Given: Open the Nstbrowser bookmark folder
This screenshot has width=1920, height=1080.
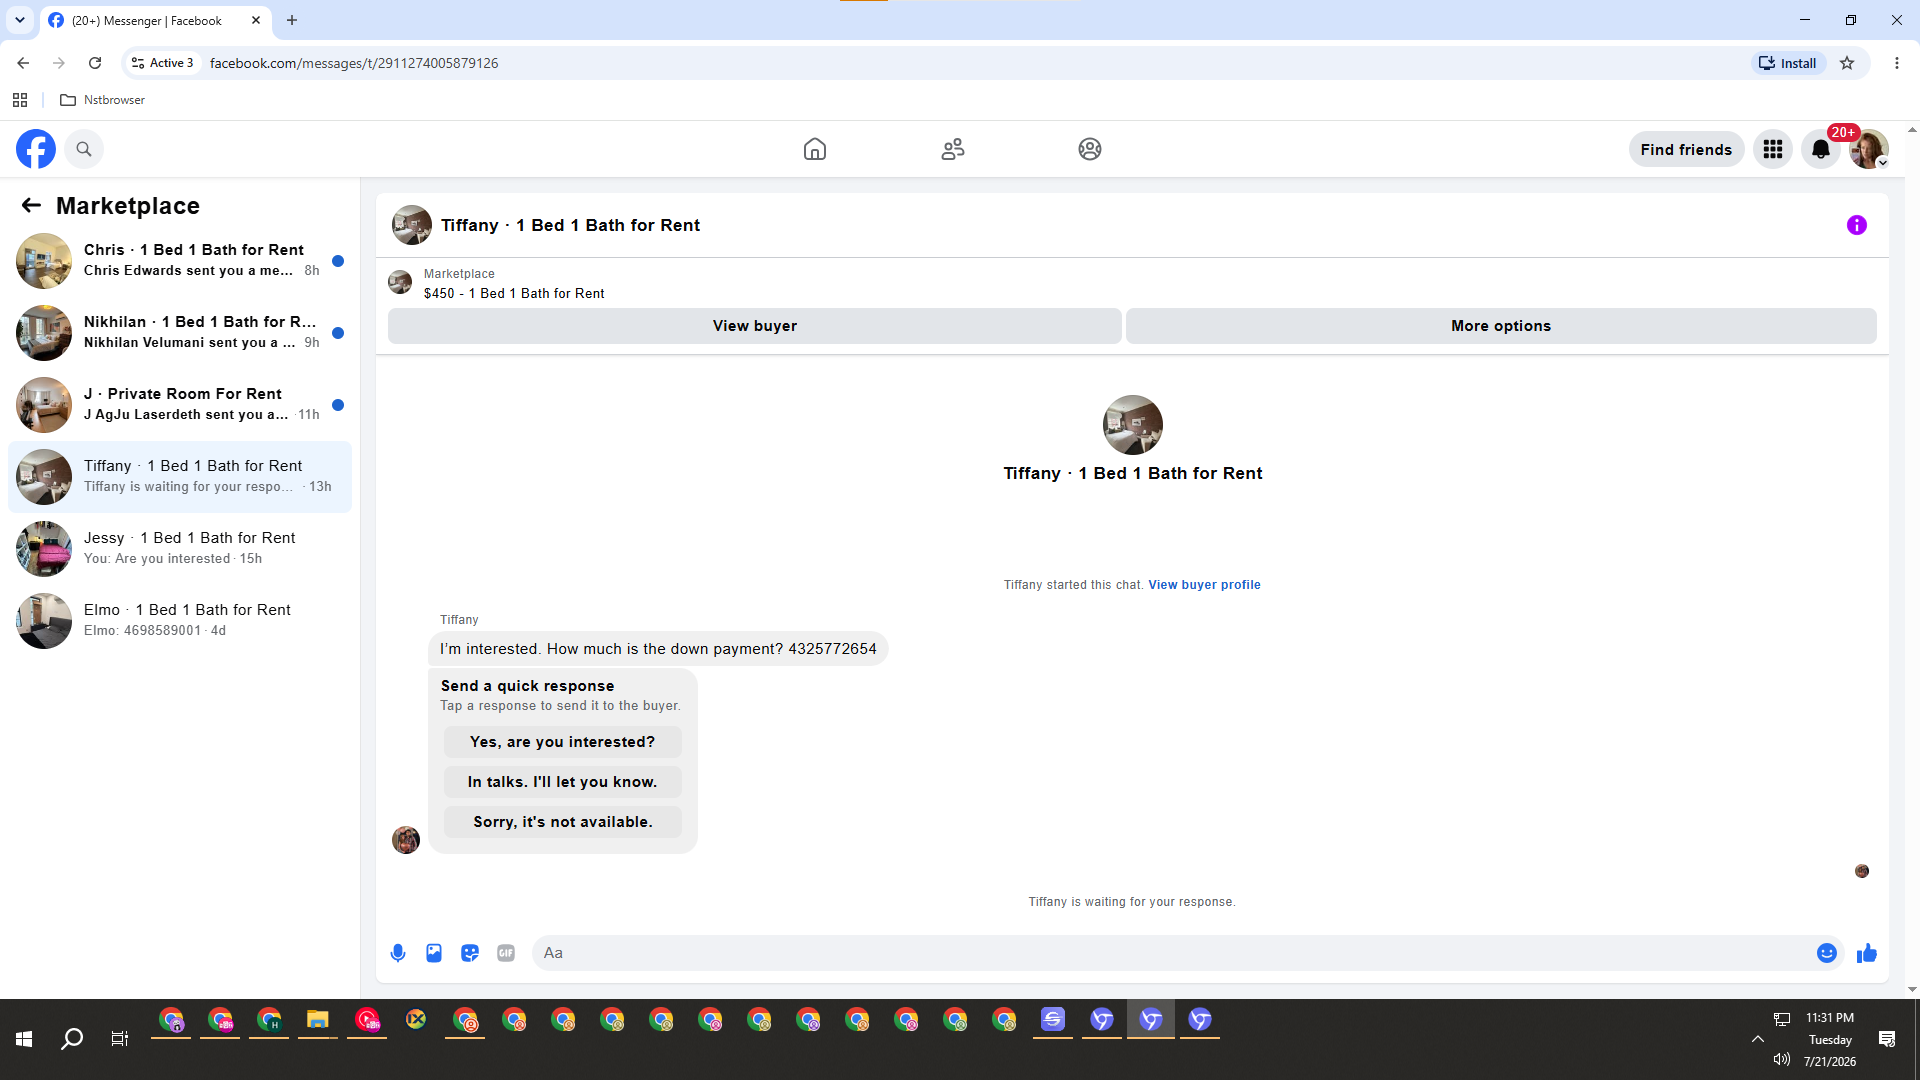Looking at the screenshot, I should [103, 100].
